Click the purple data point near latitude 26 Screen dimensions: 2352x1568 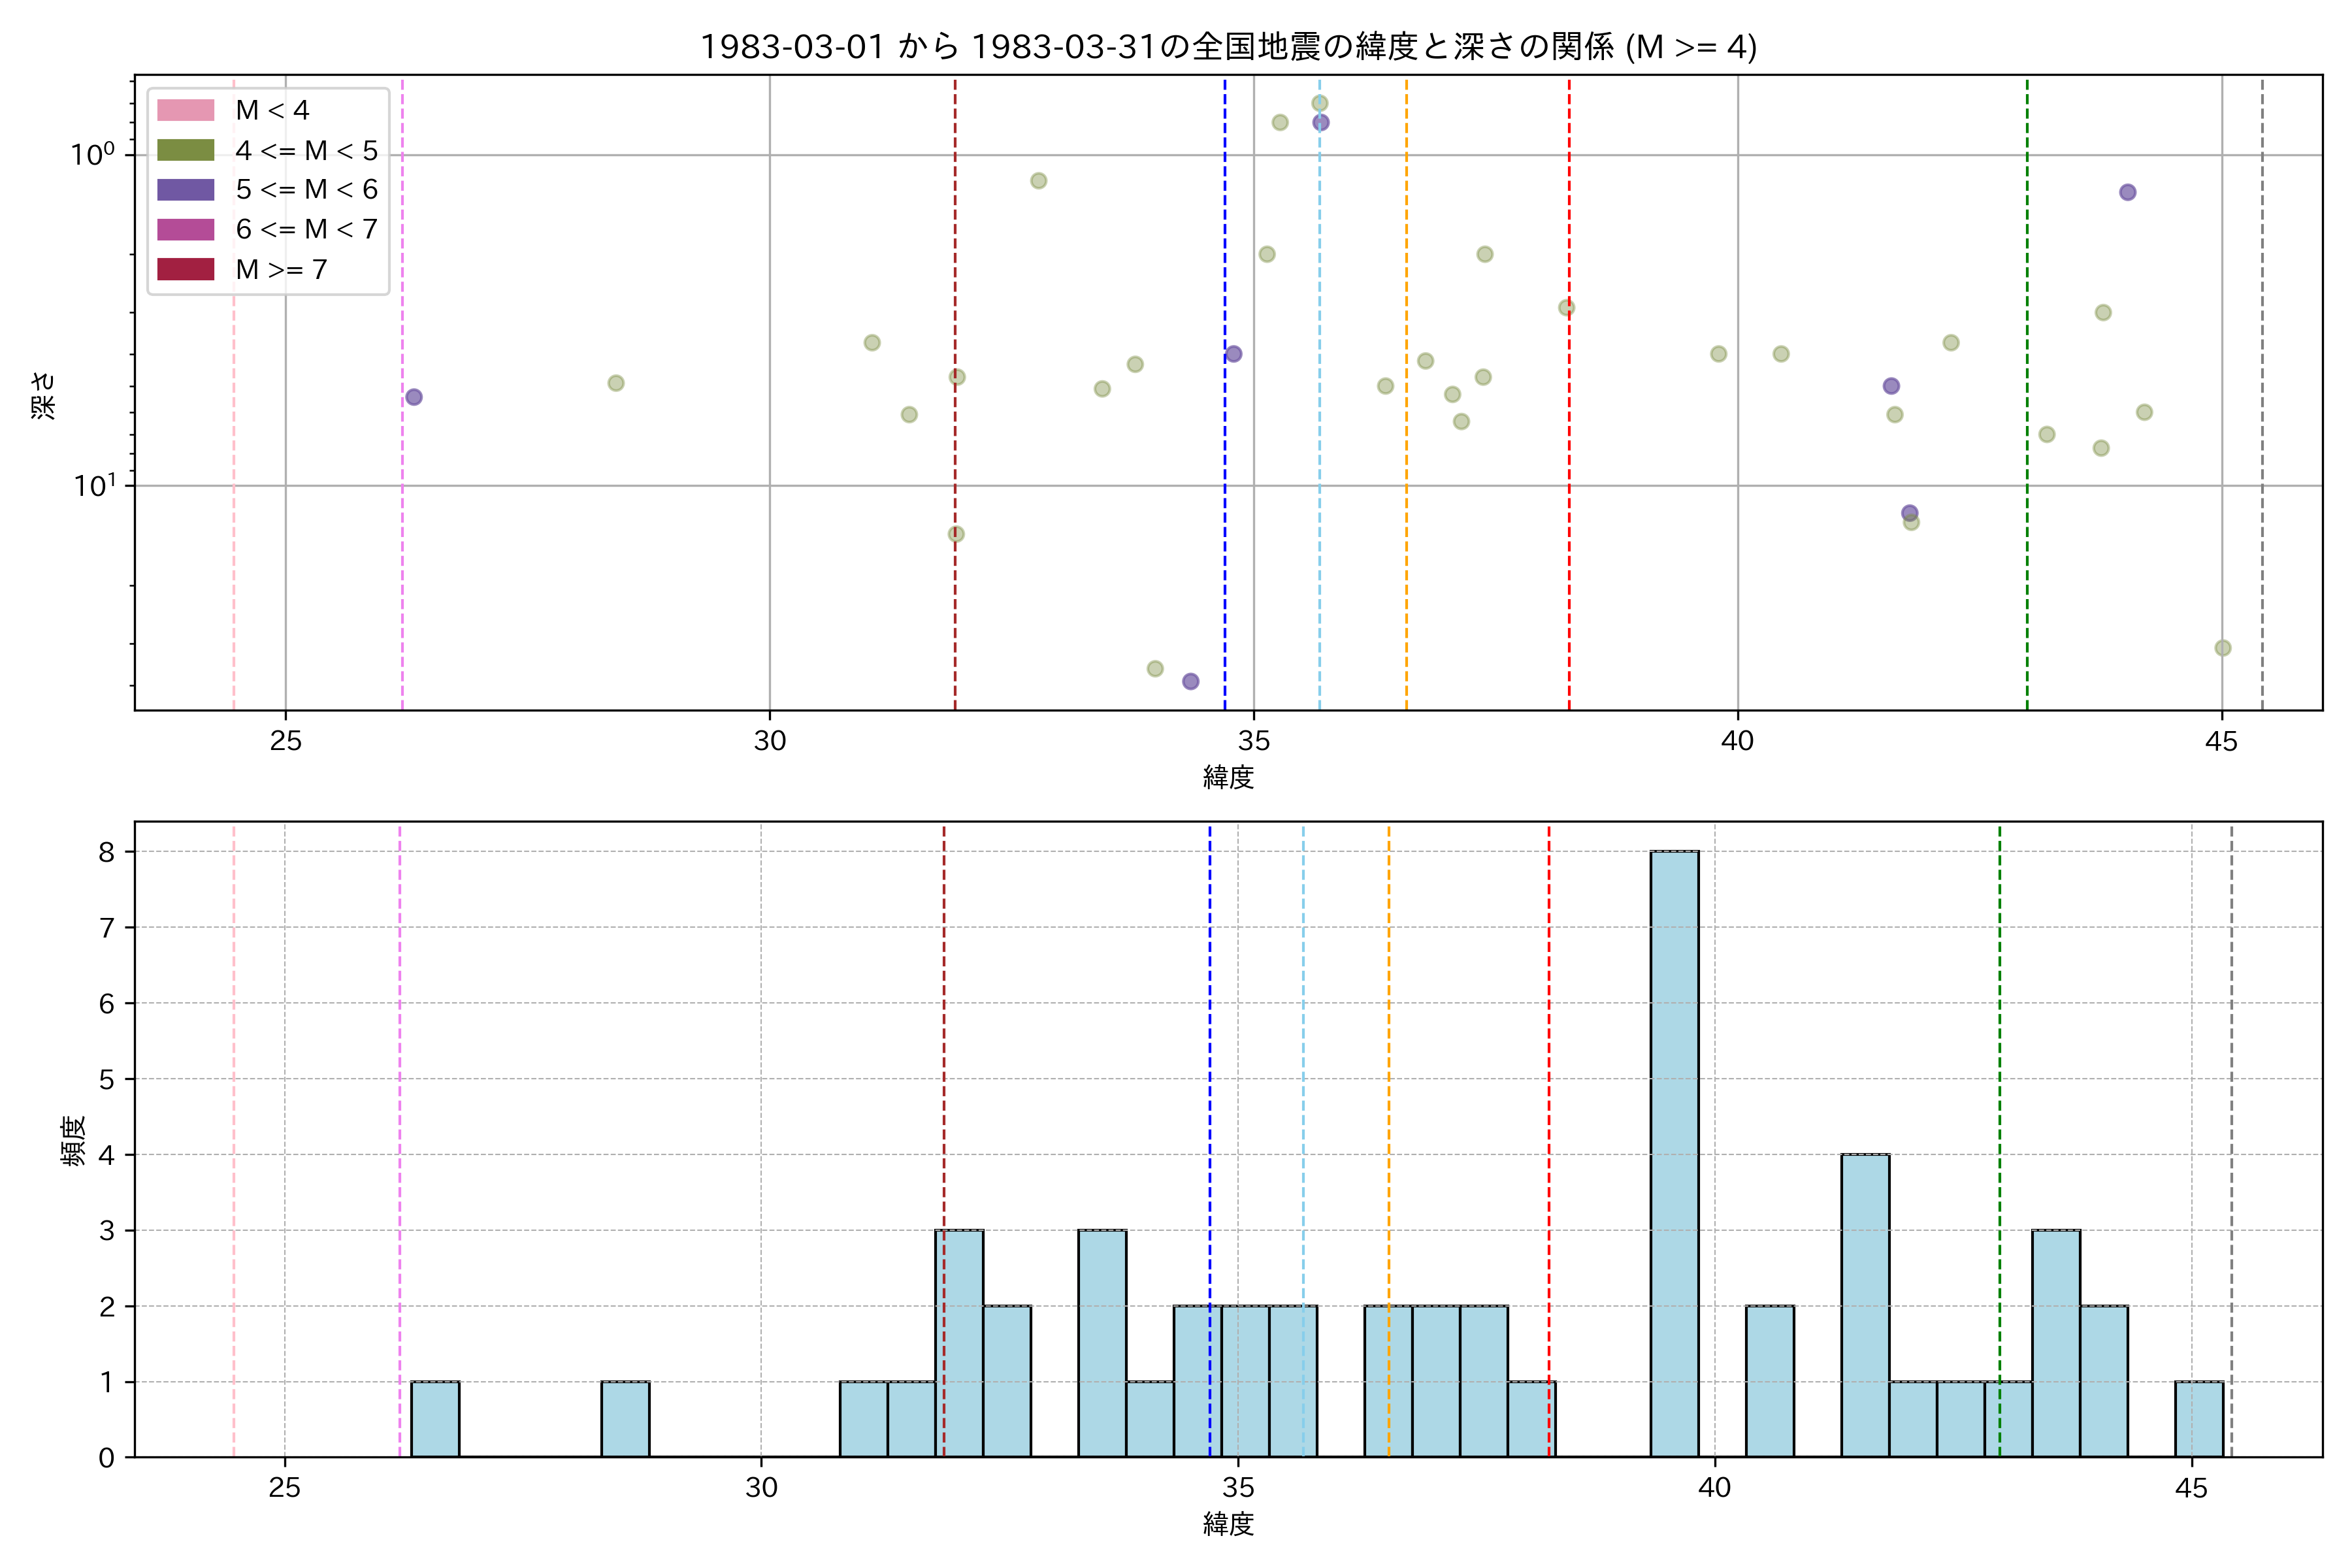pyautogui.click(x=414, y=397)
